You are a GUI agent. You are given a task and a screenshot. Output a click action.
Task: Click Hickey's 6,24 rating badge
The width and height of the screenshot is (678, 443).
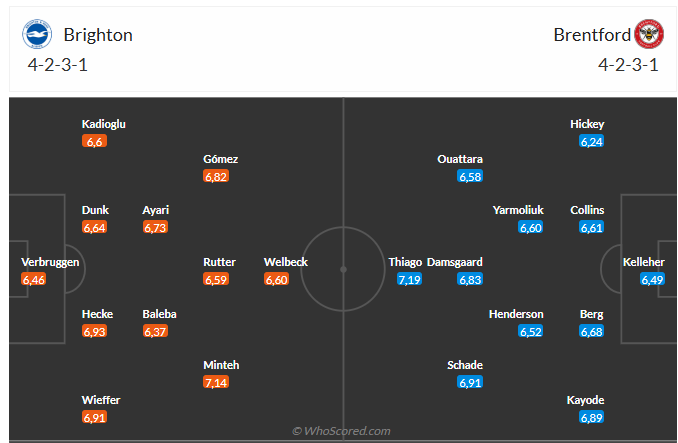pyautogui.click(x=592, y=142)
